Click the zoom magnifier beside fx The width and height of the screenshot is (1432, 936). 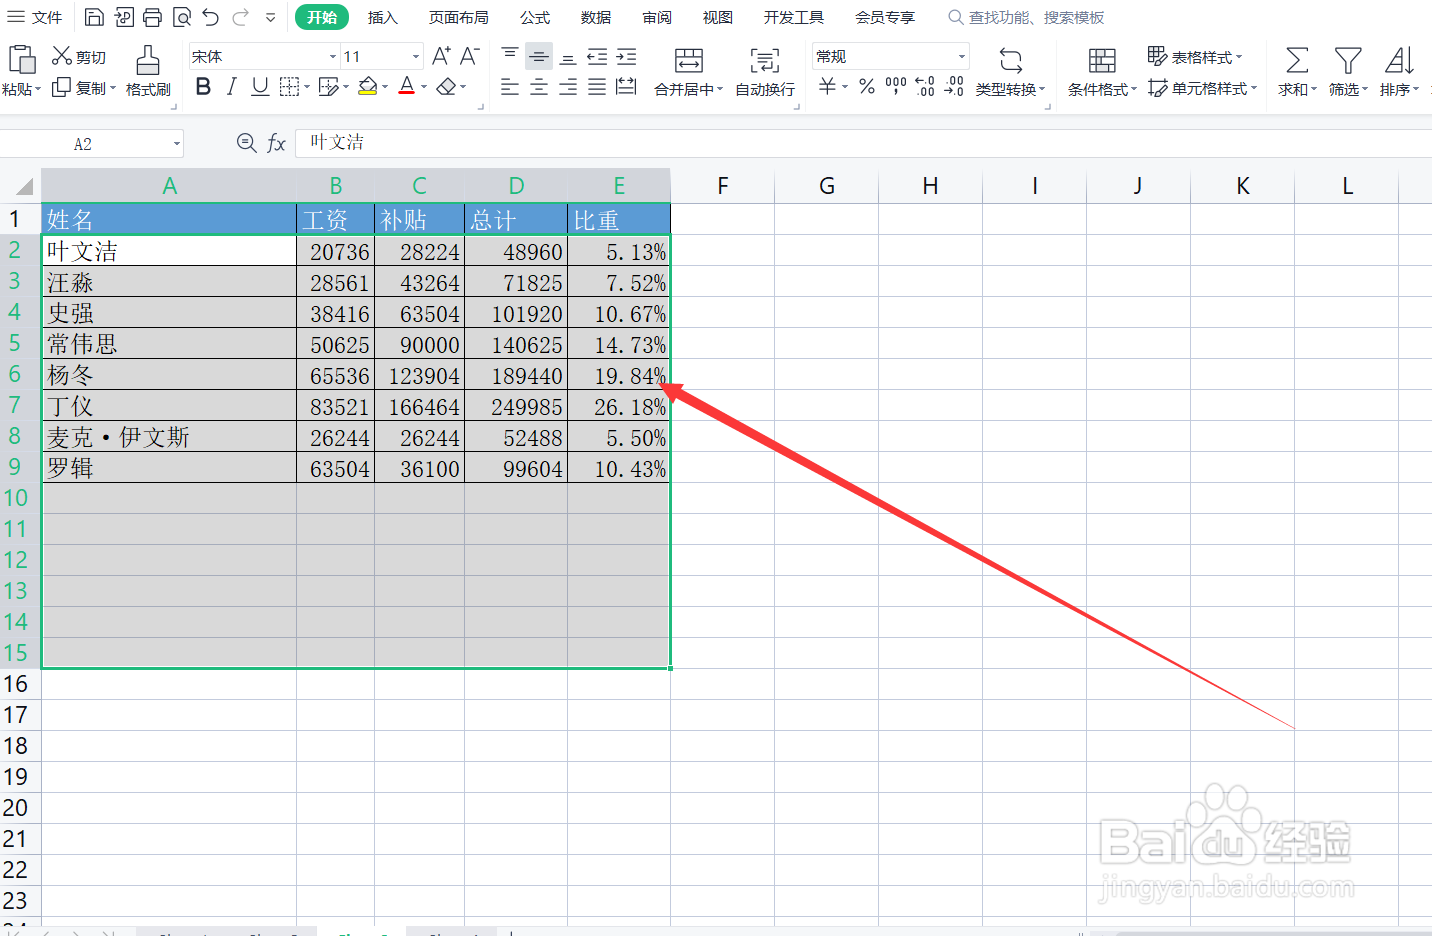coord(246,143)
